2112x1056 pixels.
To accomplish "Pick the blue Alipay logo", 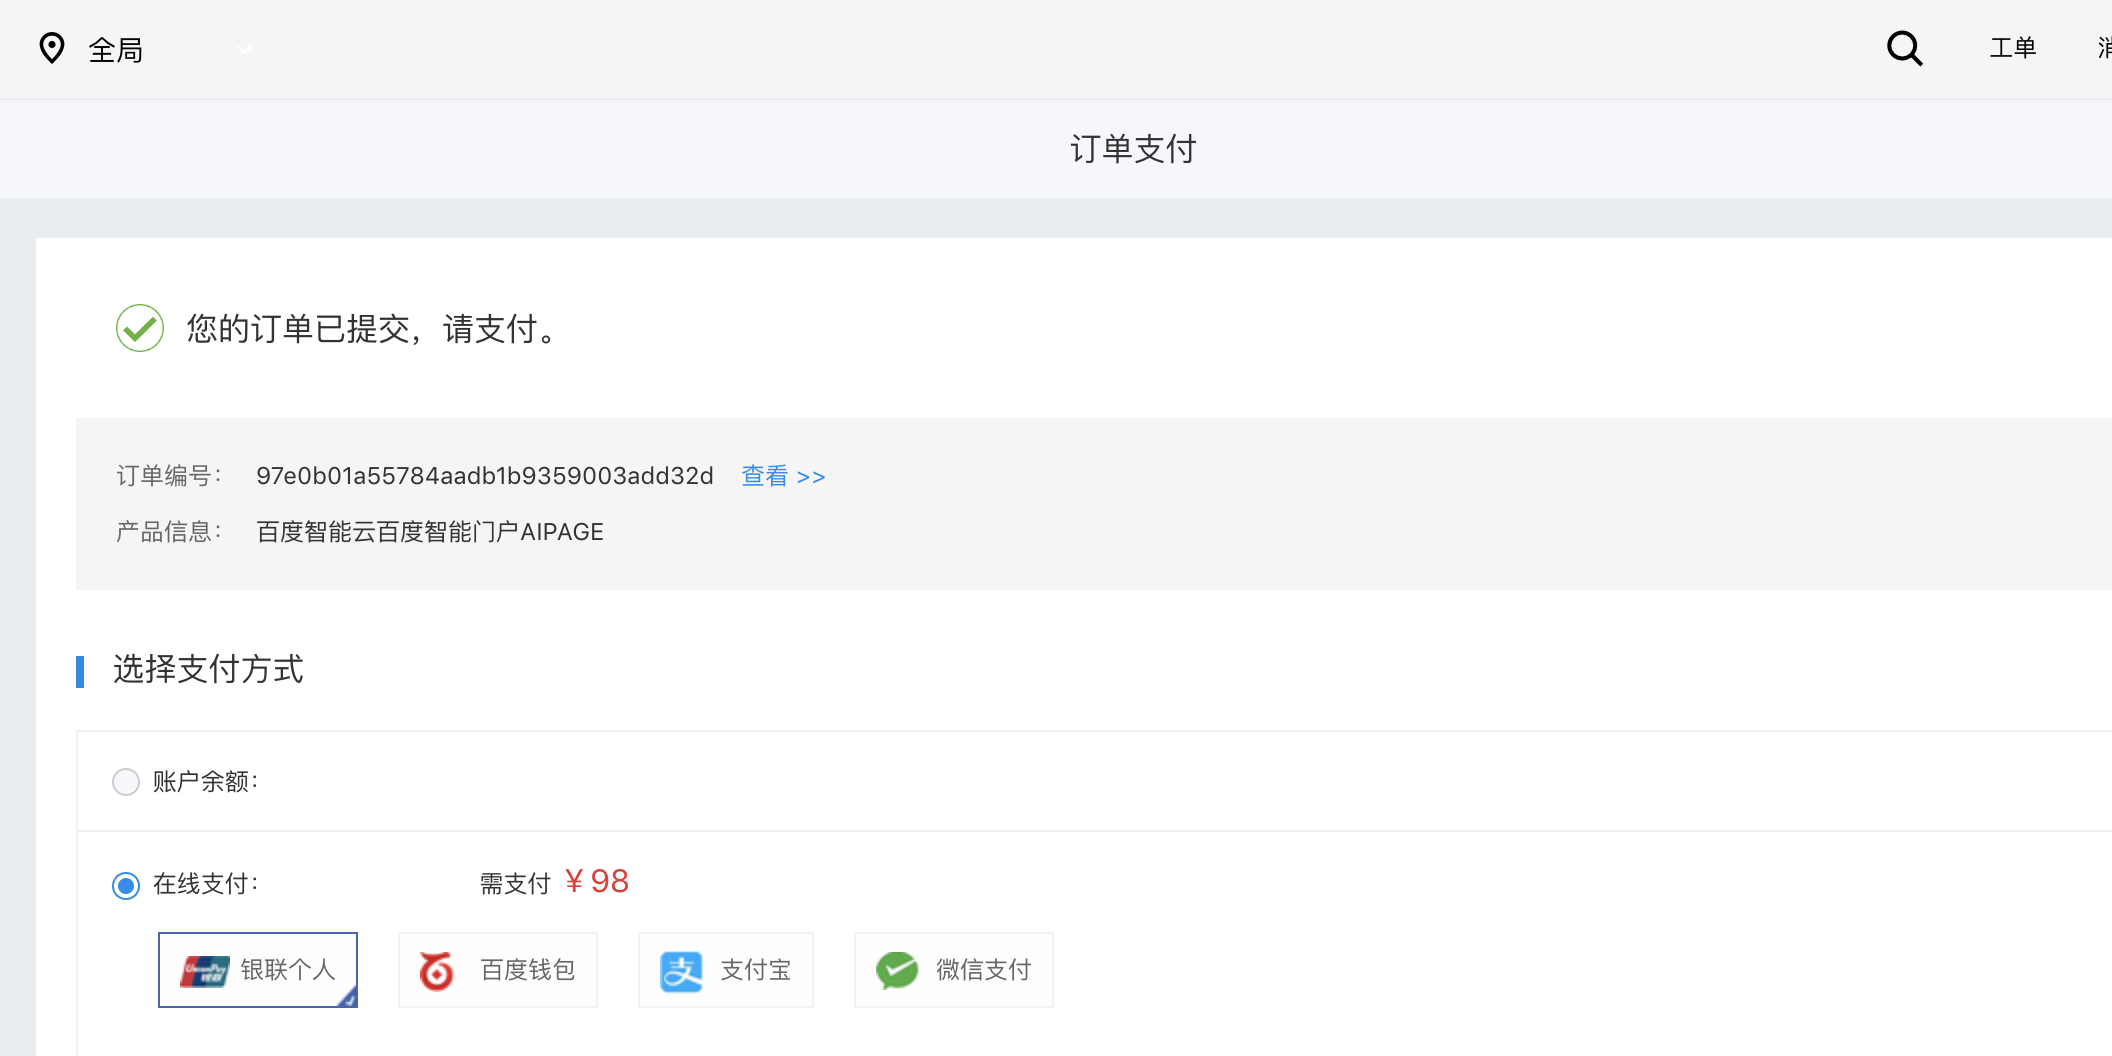I will pos(681,970).
